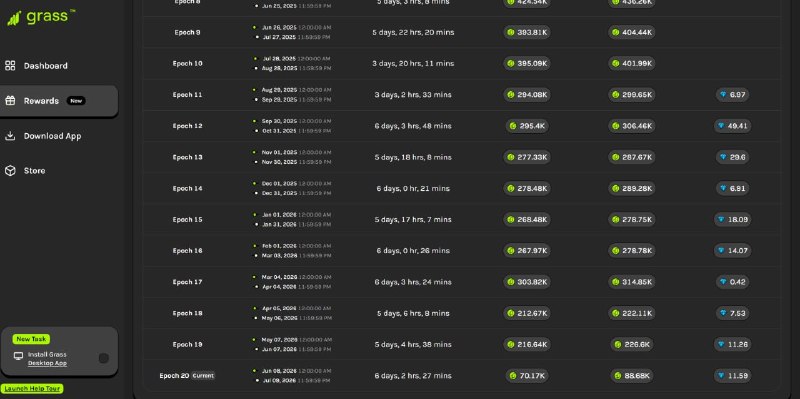This screenshot has height=399, width=800.
Task: Click the New badge beside Rewards
Action: tap(76, 101)
